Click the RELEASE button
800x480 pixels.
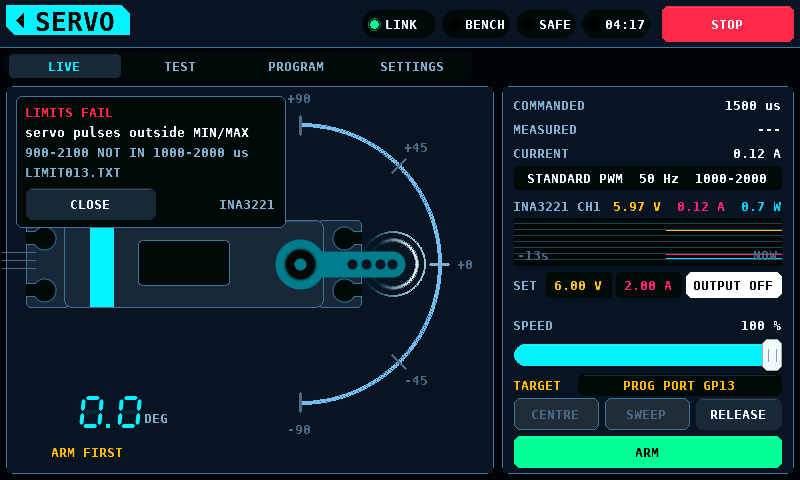[x=738, y=414]
